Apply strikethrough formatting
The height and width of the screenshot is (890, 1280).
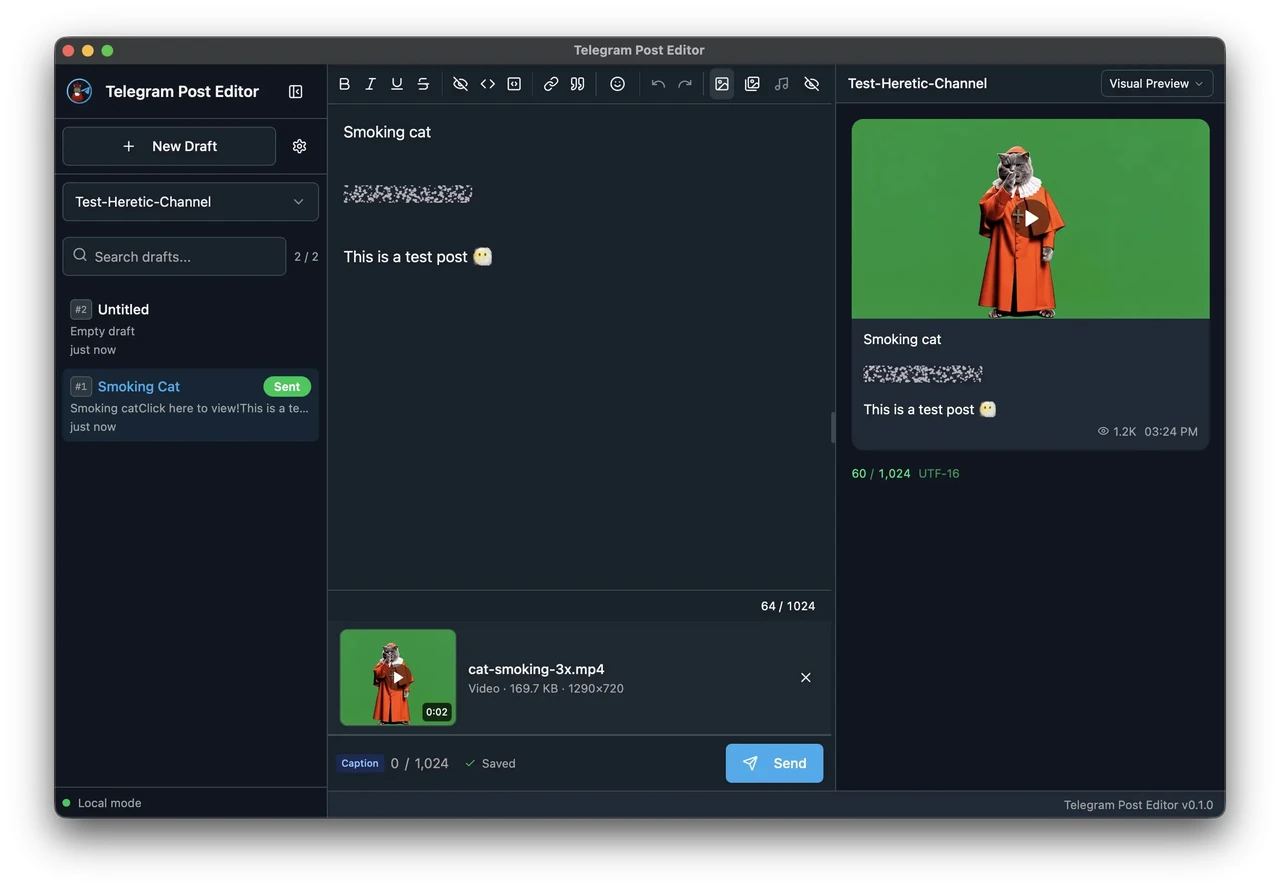[x=423, y=84]
